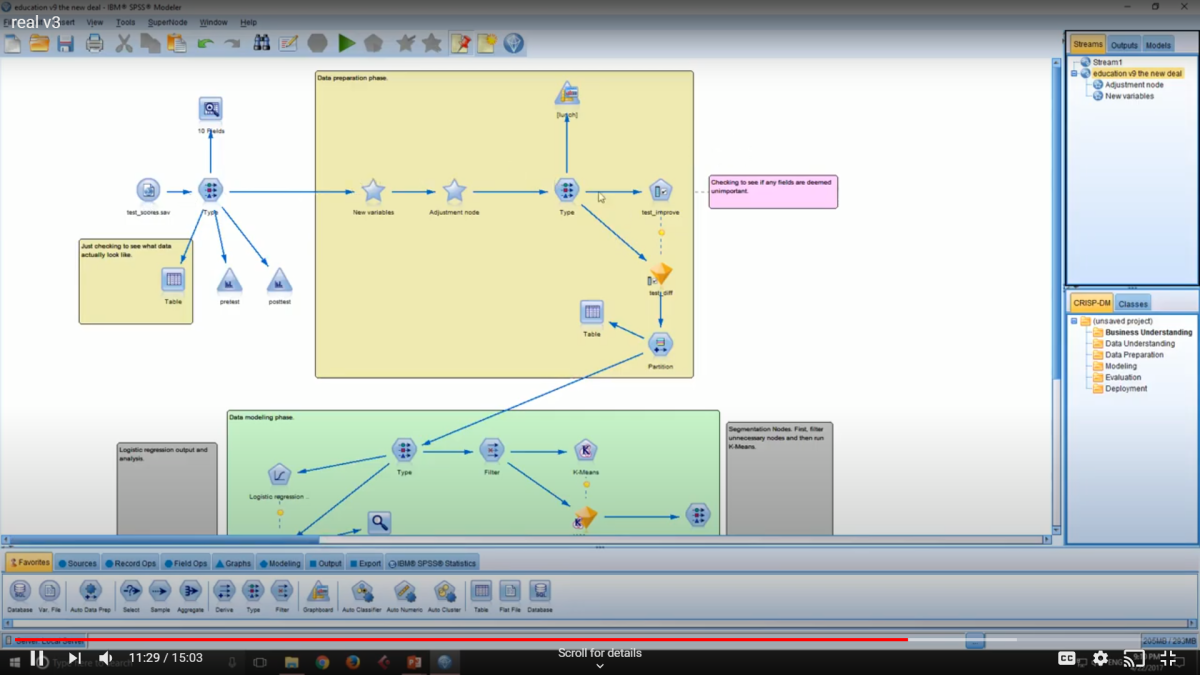Screen dimensions: 1200x675
Task: Switch to the Outputs manager tab
Action: point(1124,45)
